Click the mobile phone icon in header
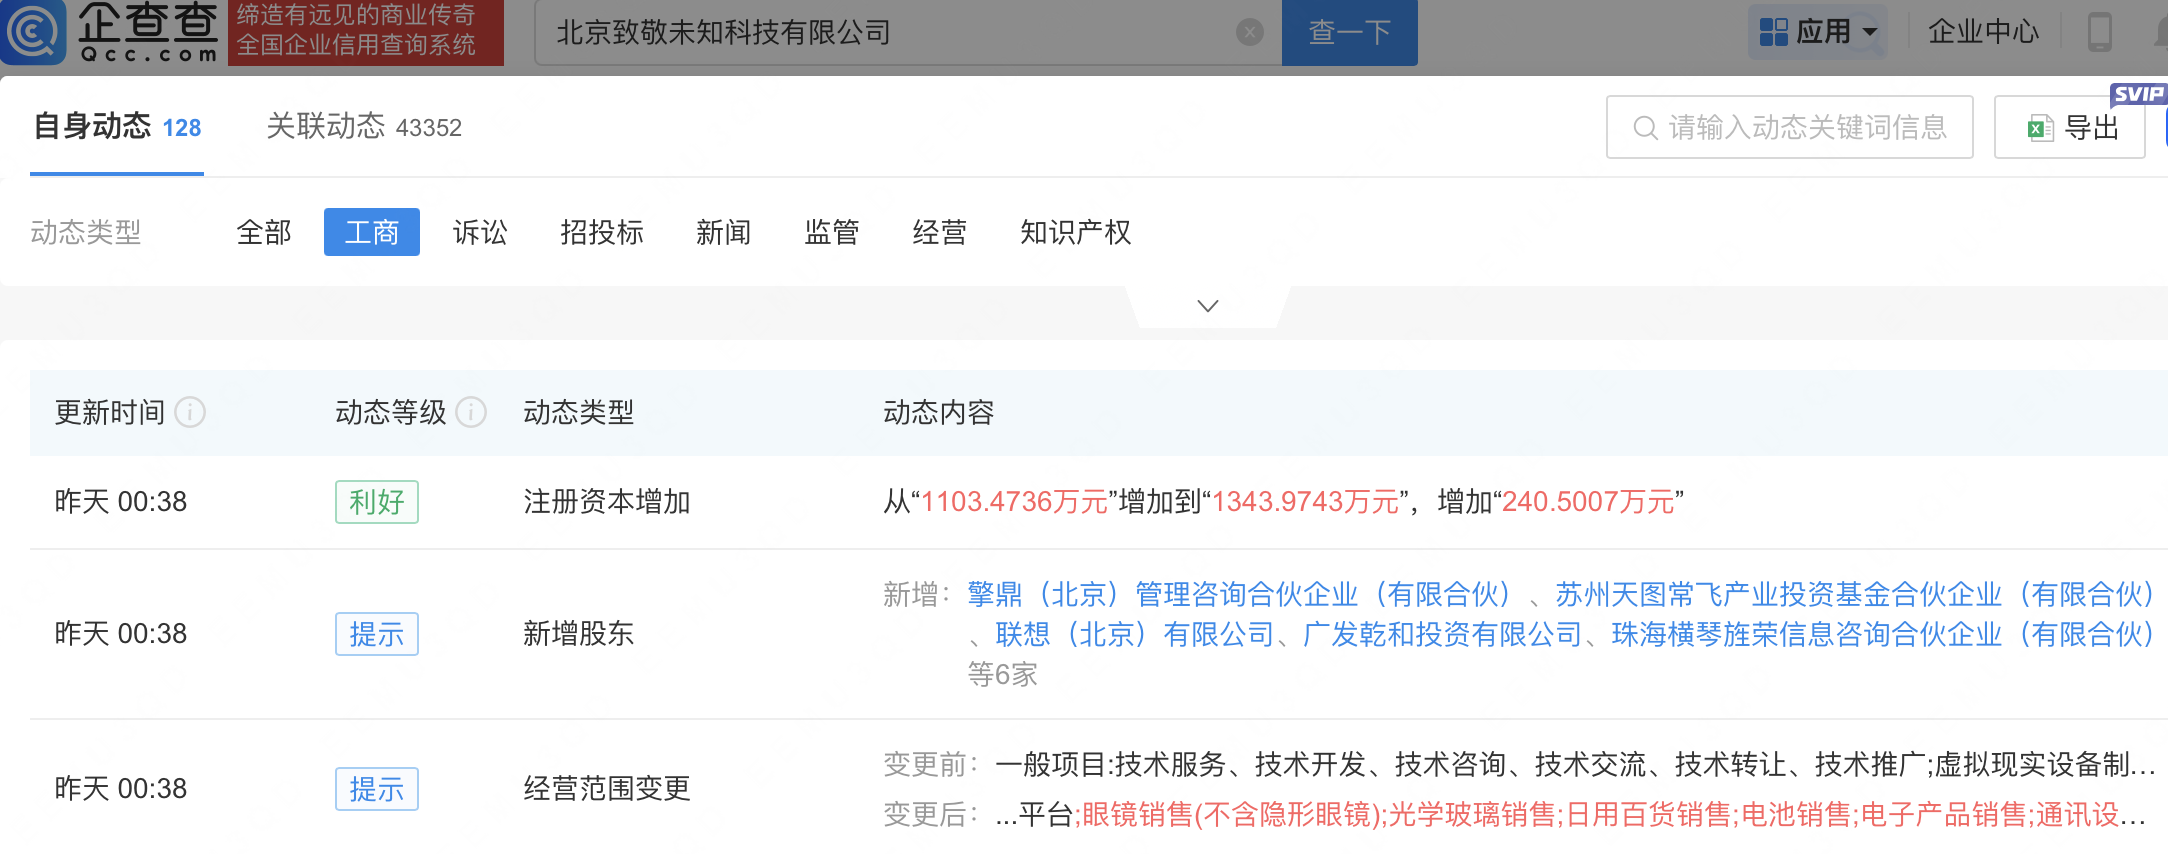The image size is (2168, 854). coord(2099,32)
